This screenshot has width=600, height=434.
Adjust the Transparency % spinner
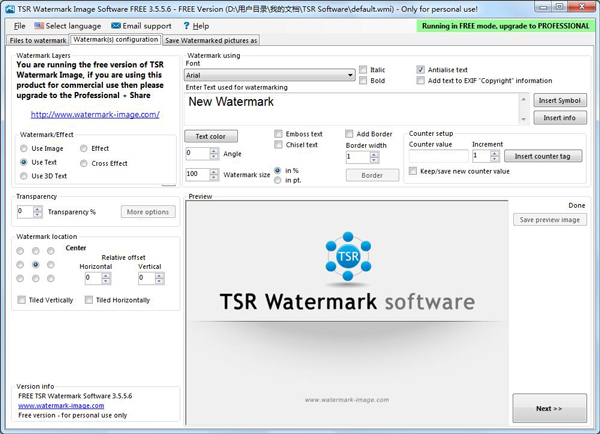38,212
